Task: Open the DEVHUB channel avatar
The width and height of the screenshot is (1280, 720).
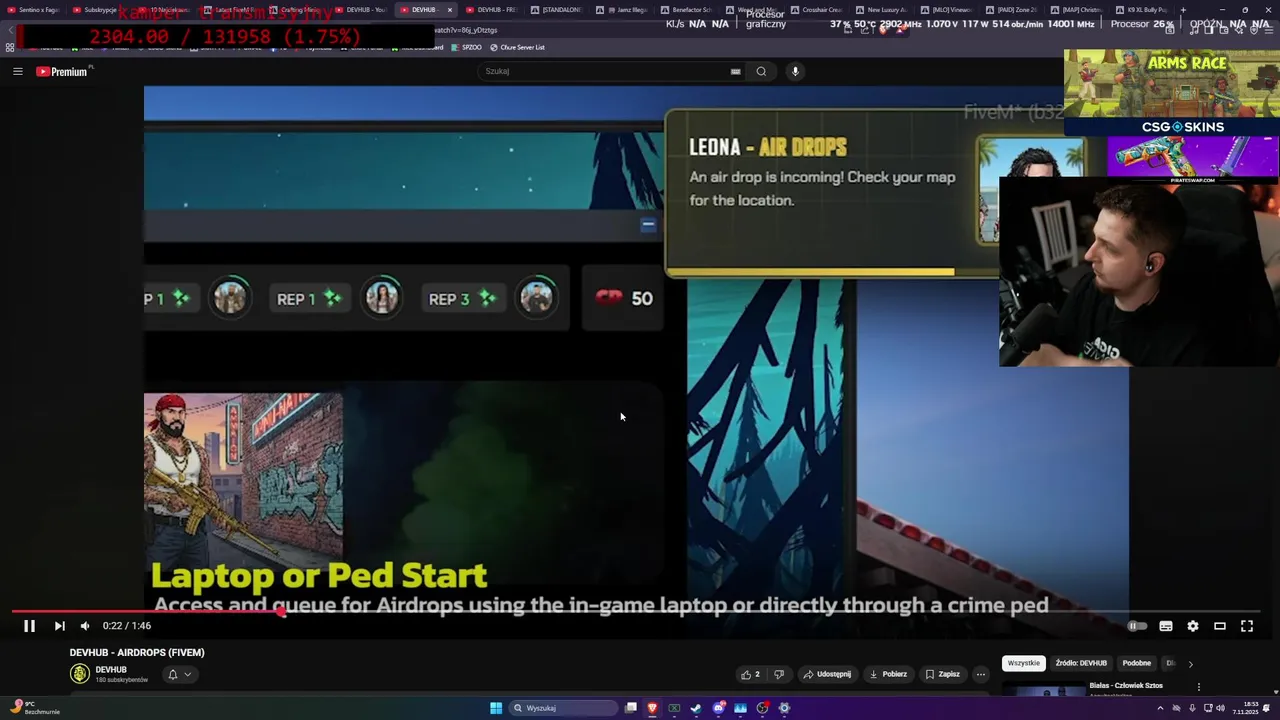Action: coord(80,674)
